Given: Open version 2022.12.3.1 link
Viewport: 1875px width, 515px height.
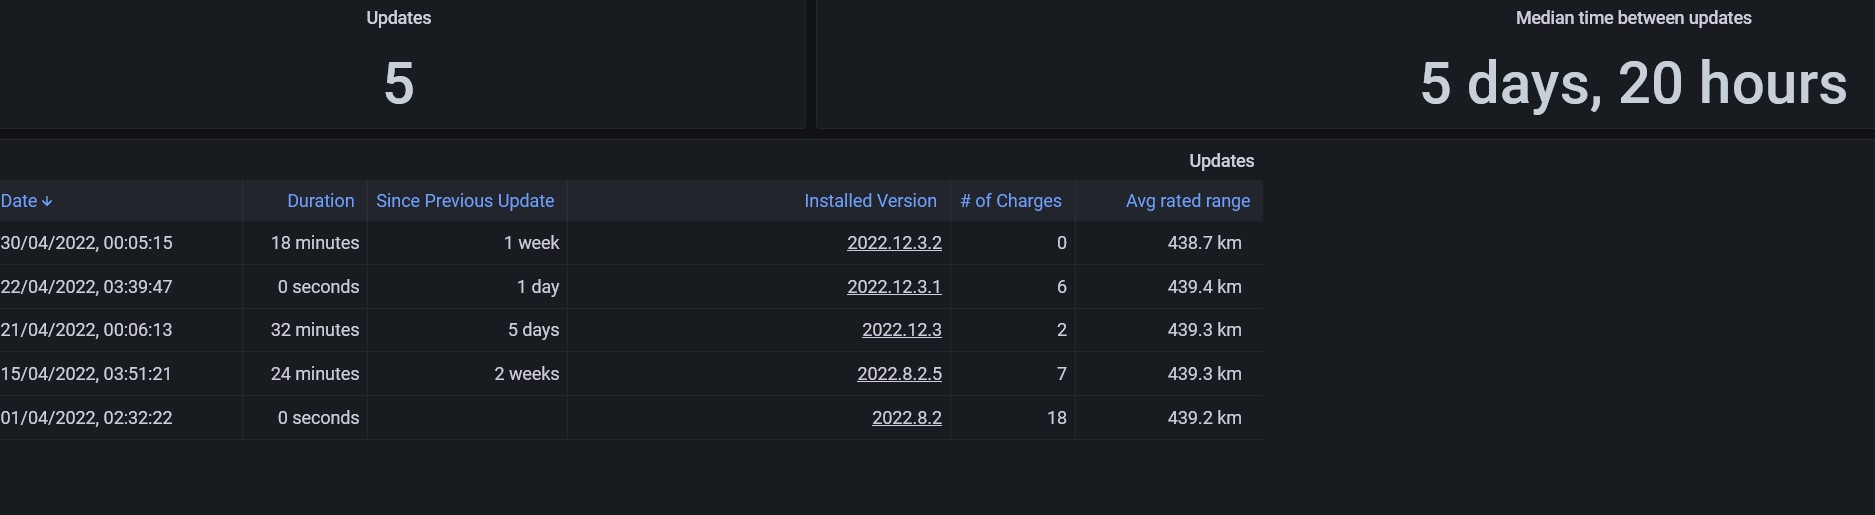Looking at the screenshot, I should (x=894, y=287).
